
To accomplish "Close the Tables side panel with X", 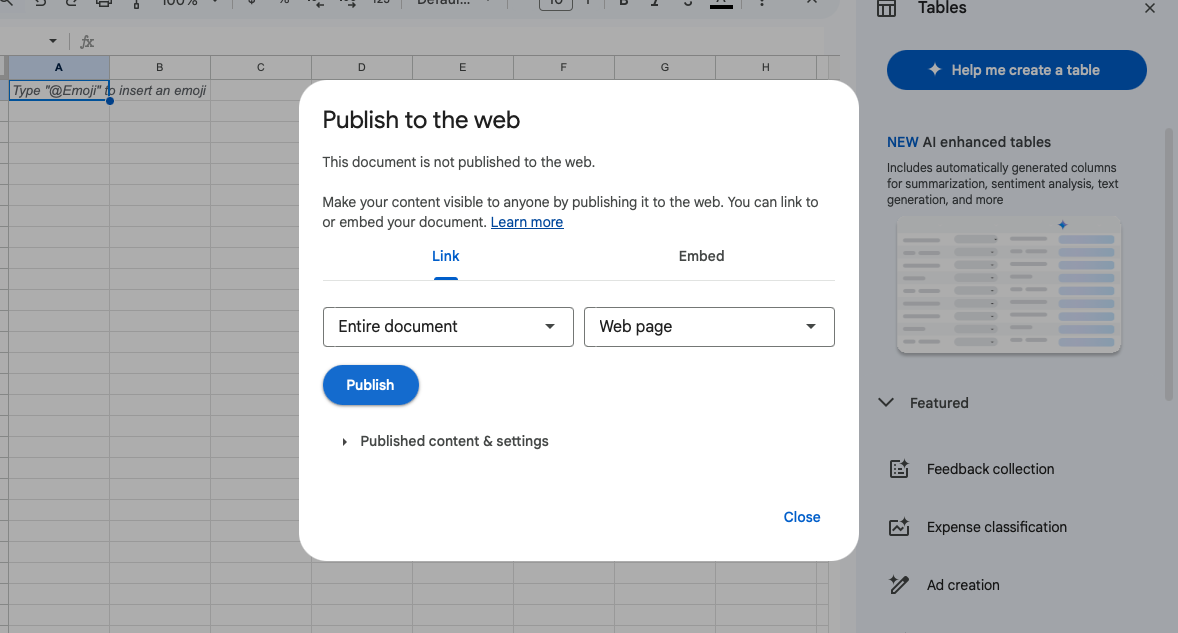I will 1150,9.
